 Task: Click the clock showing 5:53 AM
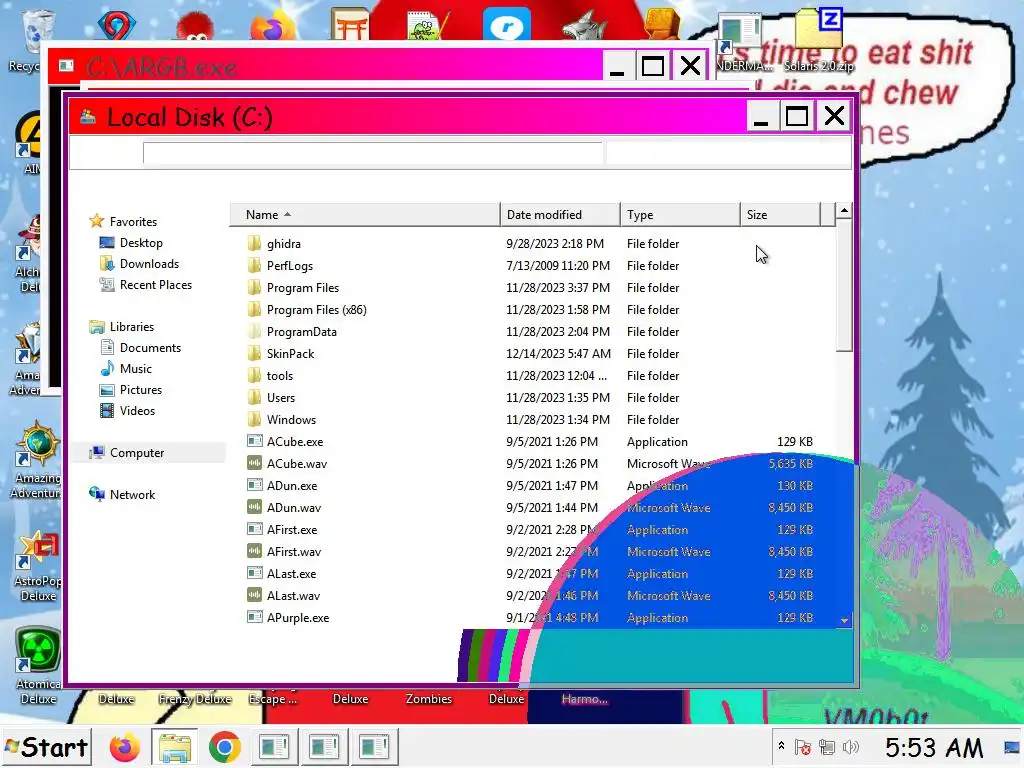pos(934,747)
